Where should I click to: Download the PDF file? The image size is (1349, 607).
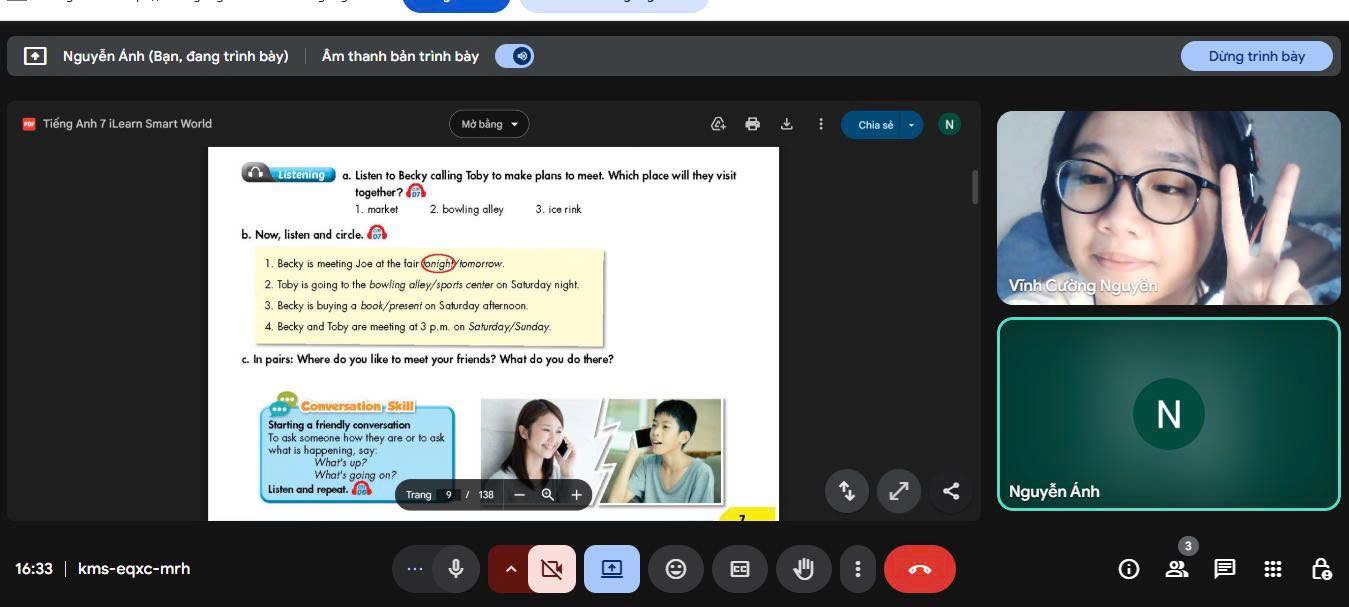pyautogui.click(x=787, y=124)
